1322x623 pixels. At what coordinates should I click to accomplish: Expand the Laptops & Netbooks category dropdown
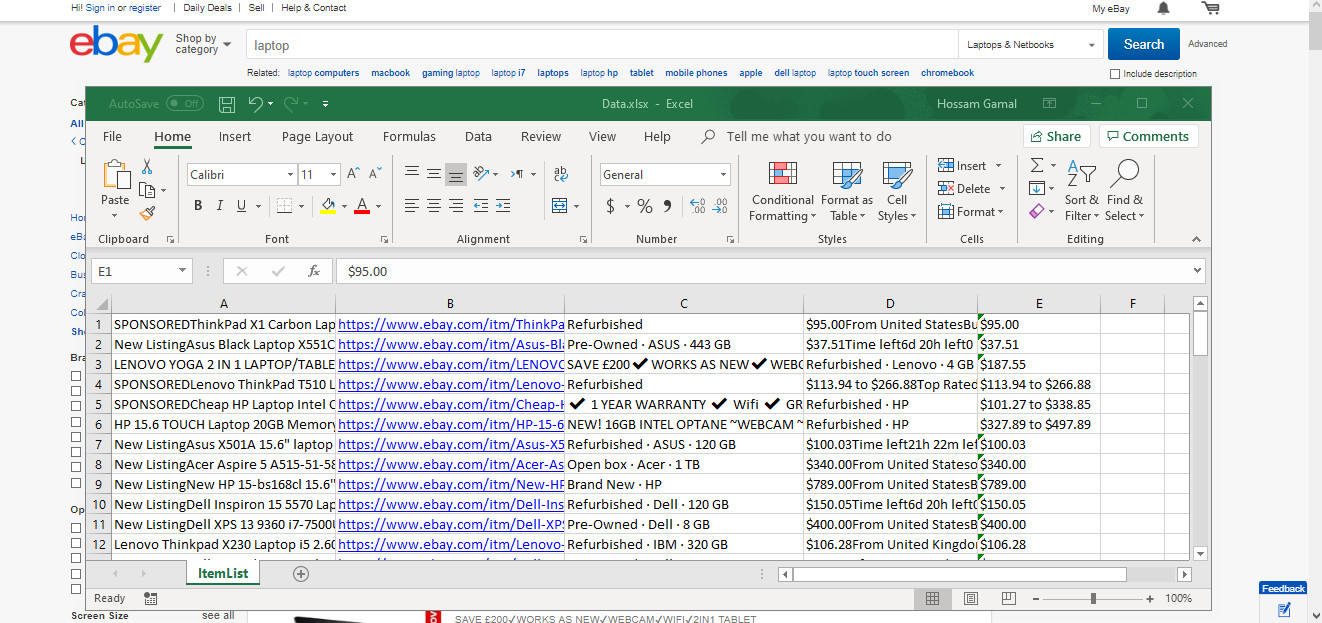[x=1030, y=44]
